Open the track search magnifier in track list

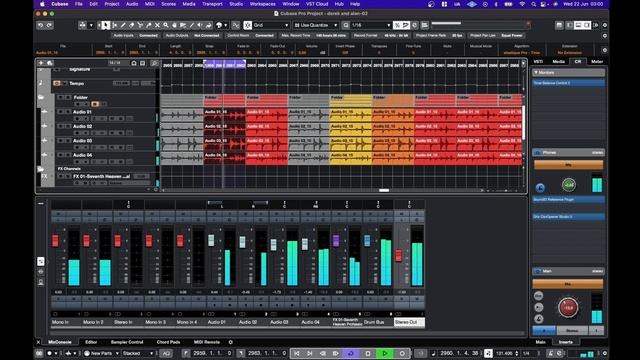tap(154, 63)
